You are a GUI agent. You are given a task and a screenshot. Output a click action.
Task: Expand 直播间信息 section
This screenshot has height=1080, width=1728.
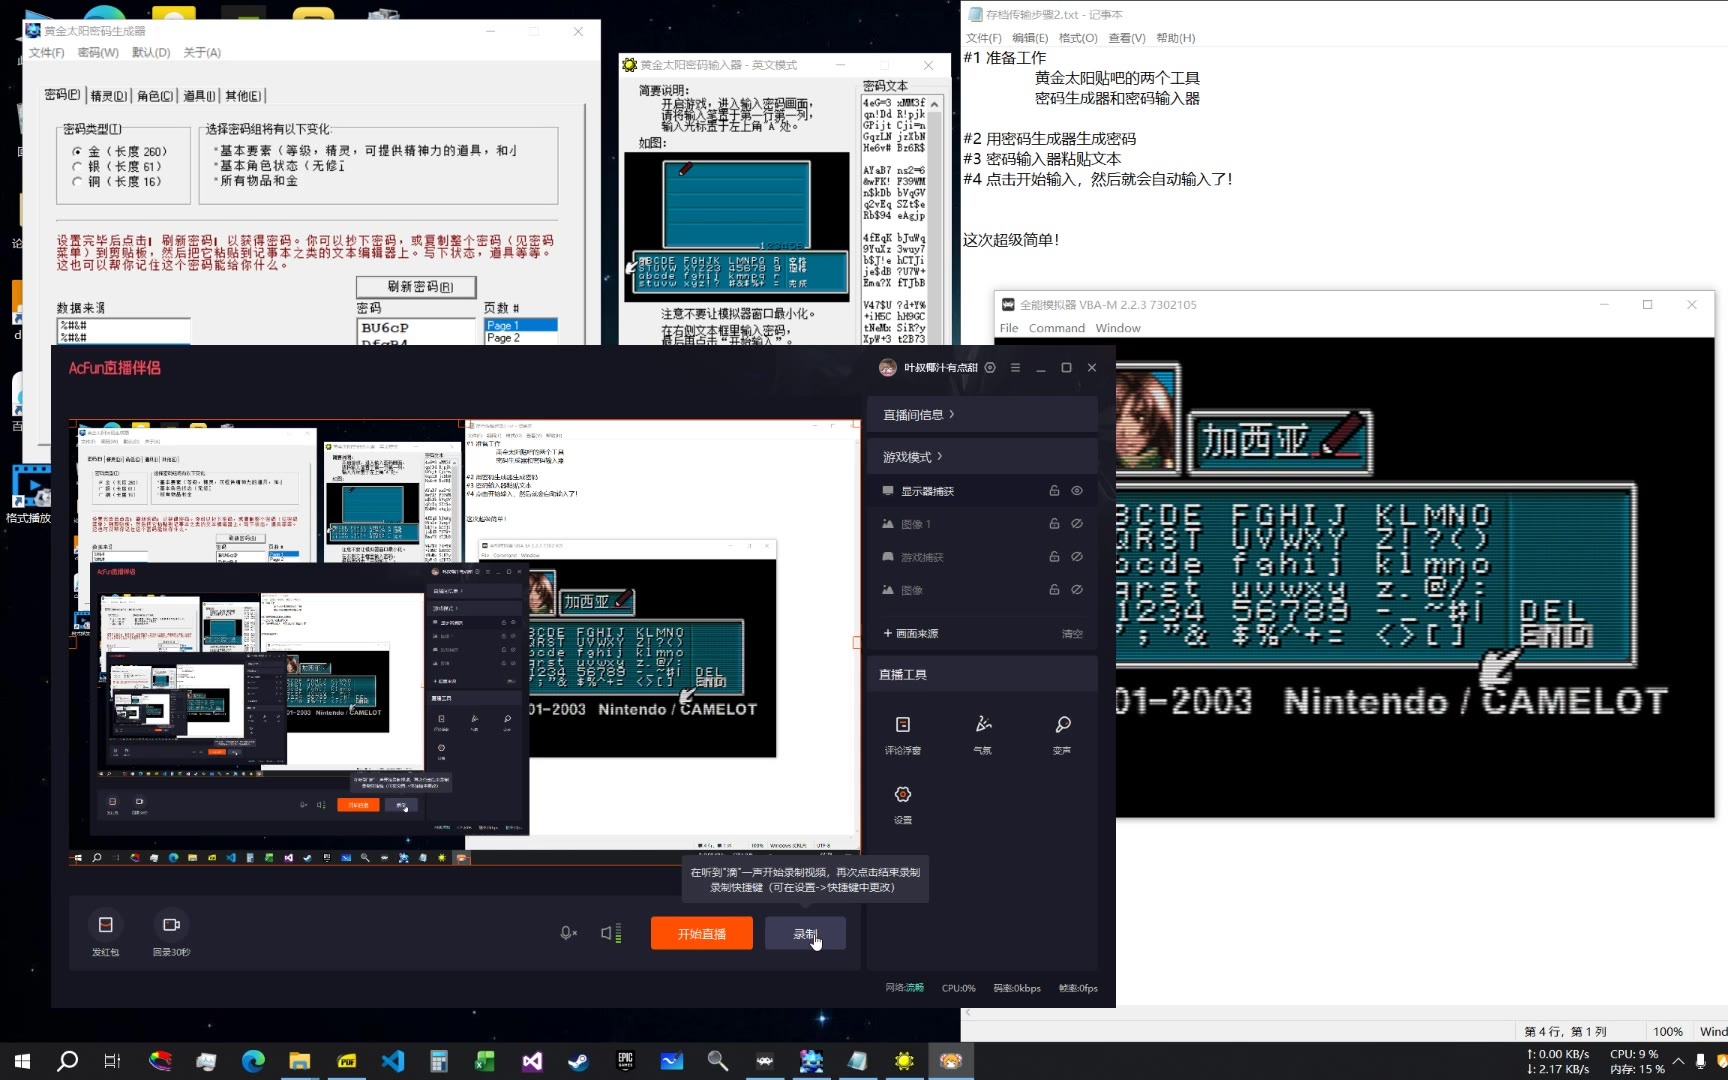pos(918,415)
